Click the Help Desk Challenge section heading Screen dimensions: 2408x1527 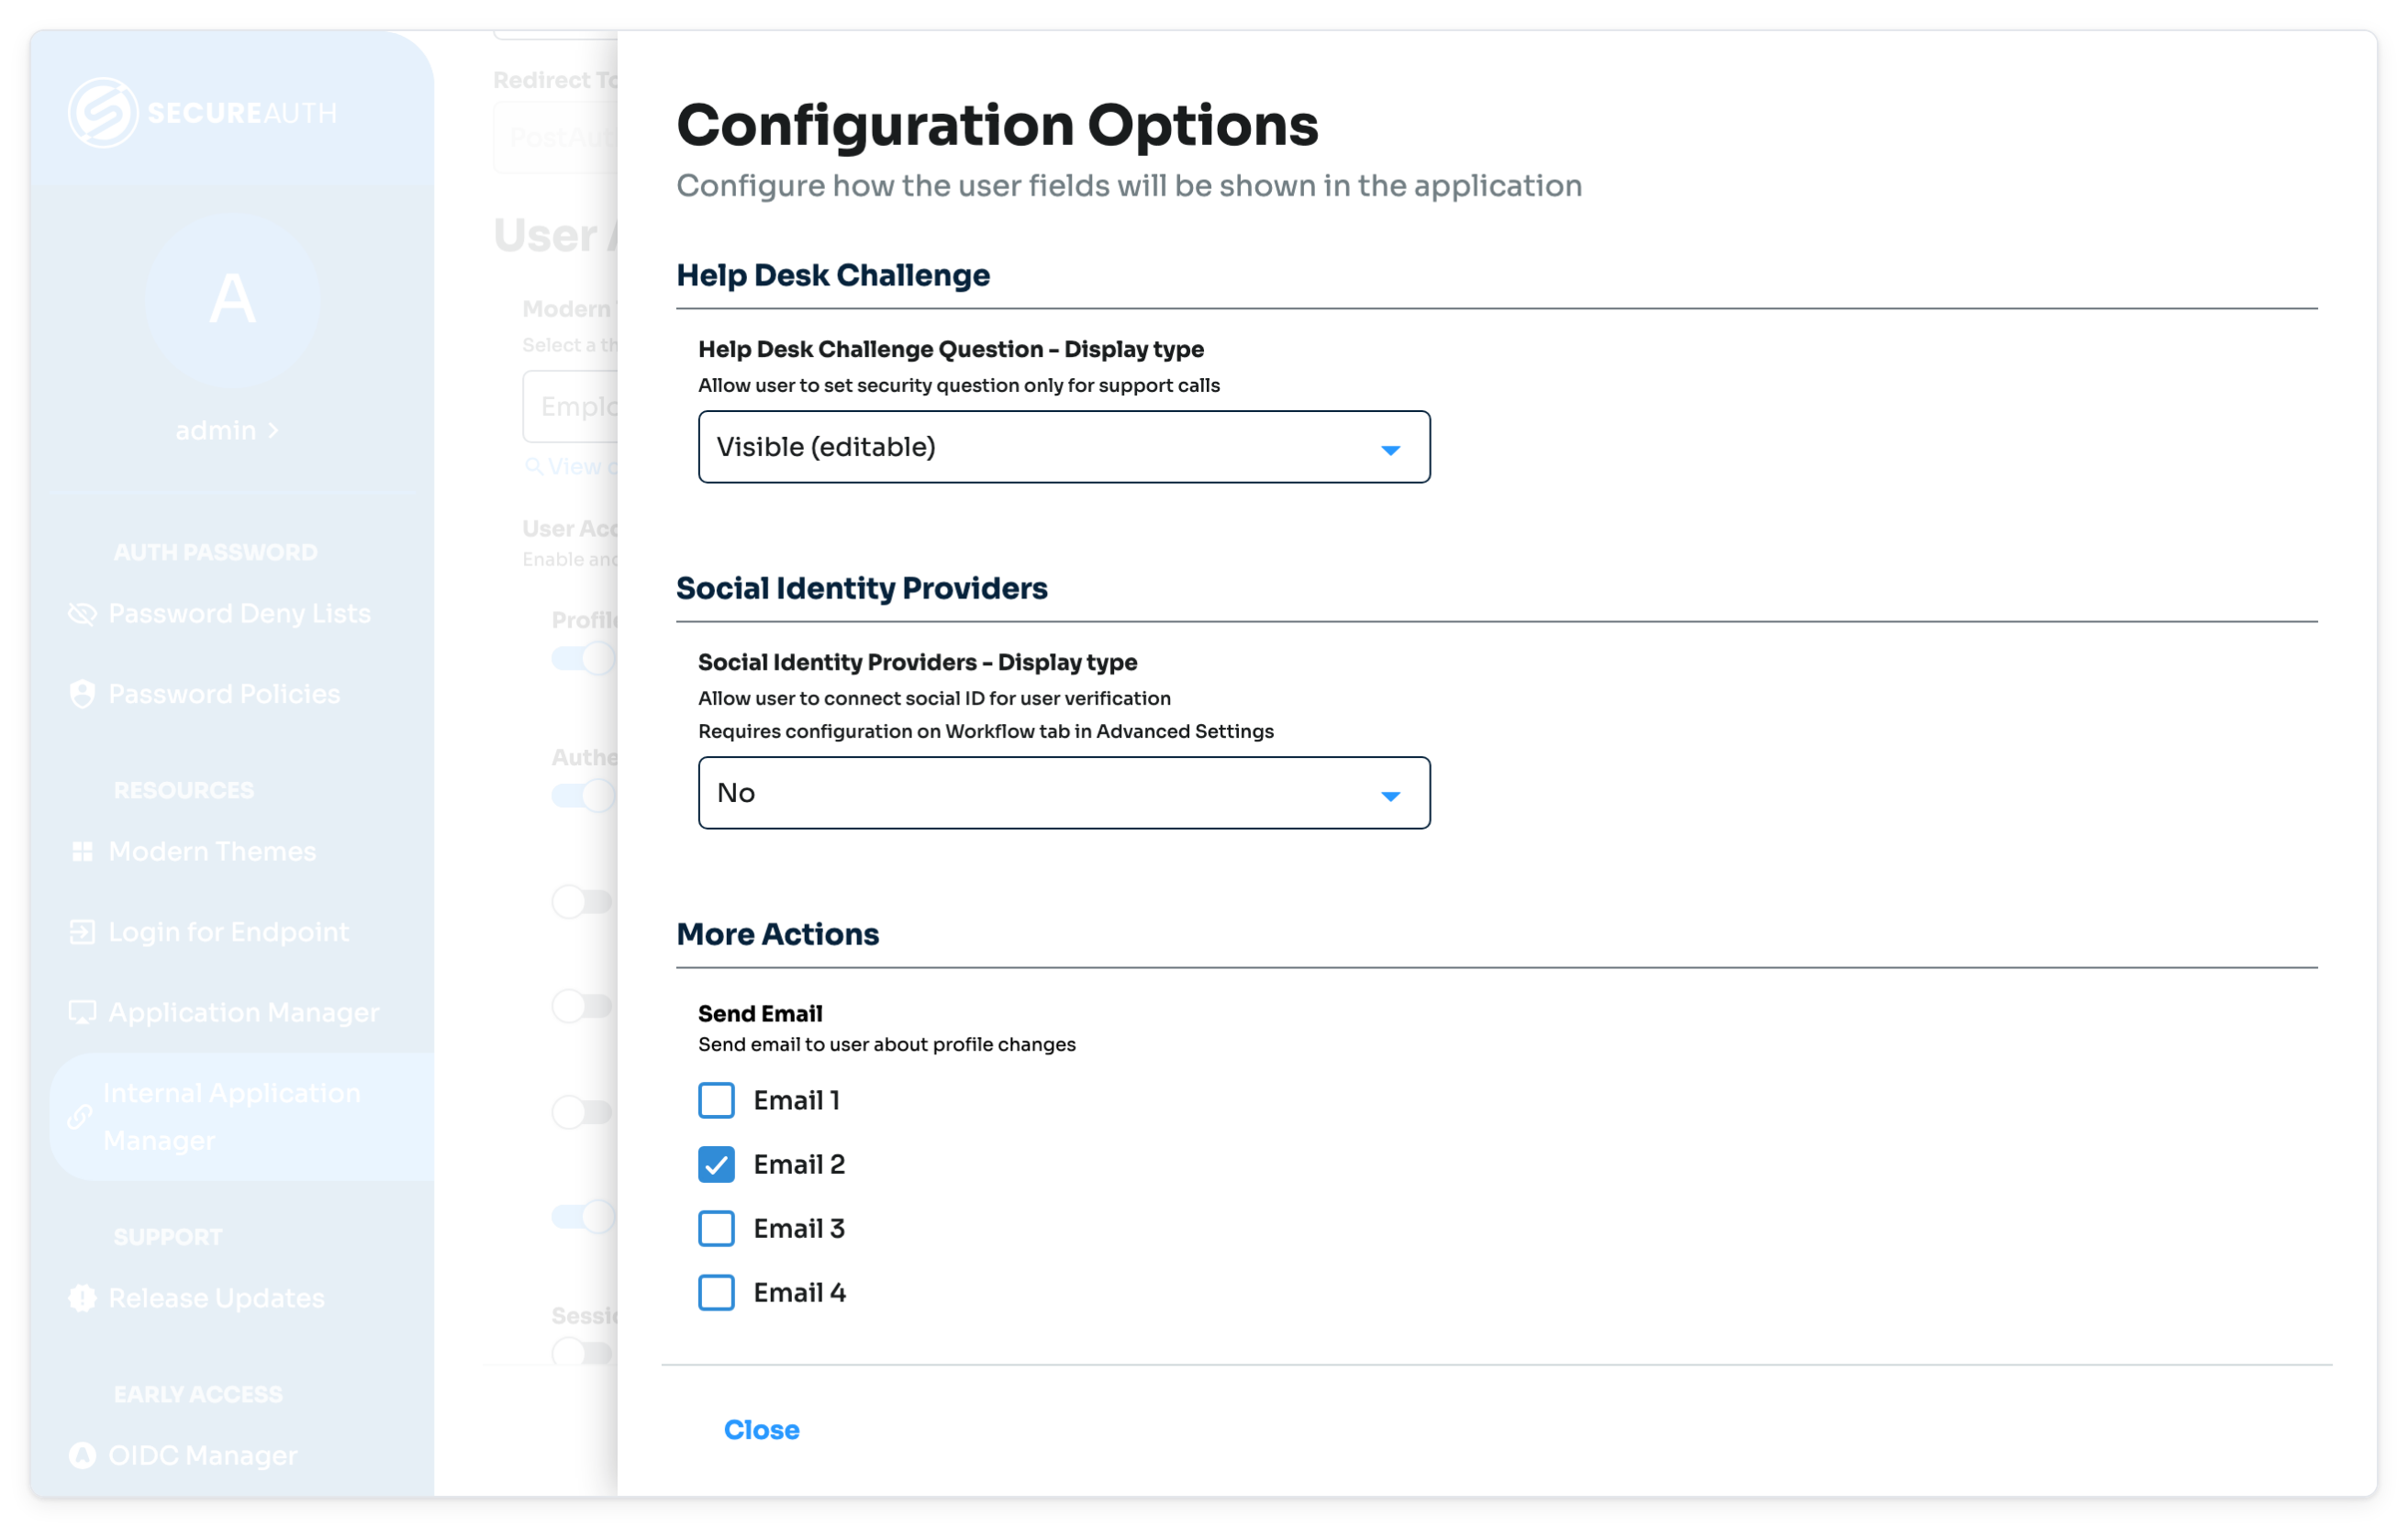pos(833,275)
